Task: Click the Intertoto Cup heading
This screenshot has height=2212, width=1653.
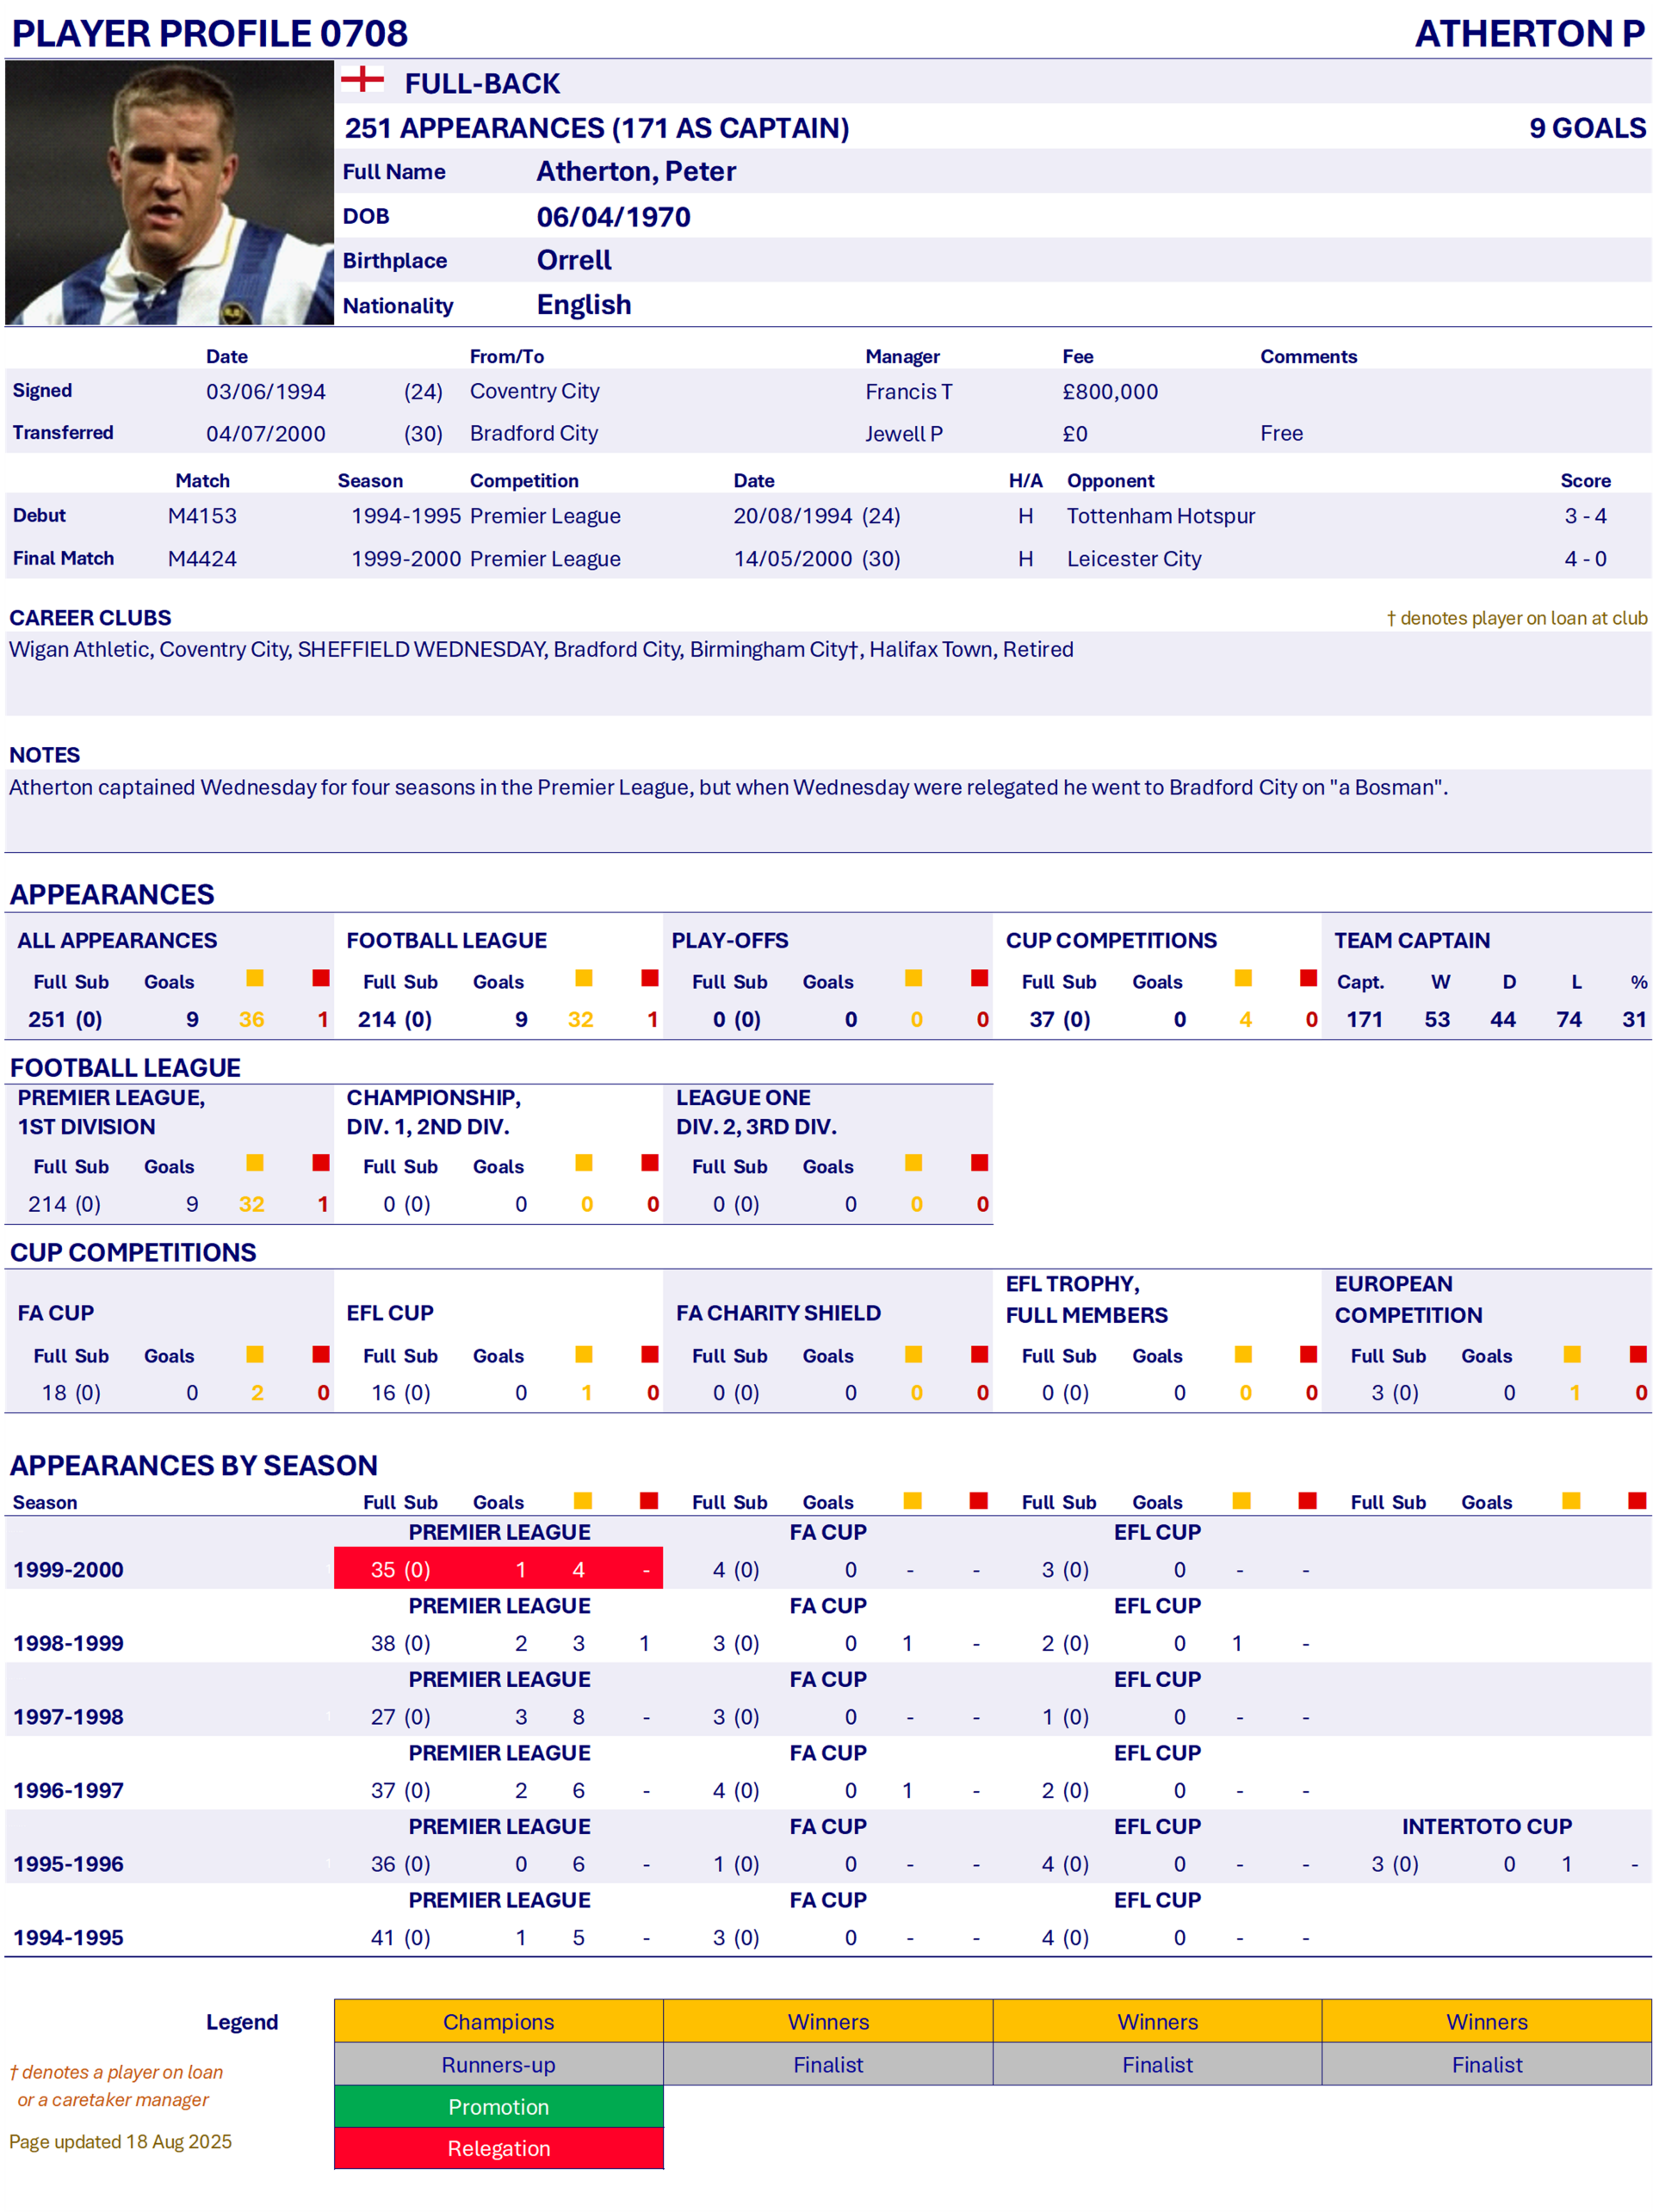Action: point(1486,1826)
